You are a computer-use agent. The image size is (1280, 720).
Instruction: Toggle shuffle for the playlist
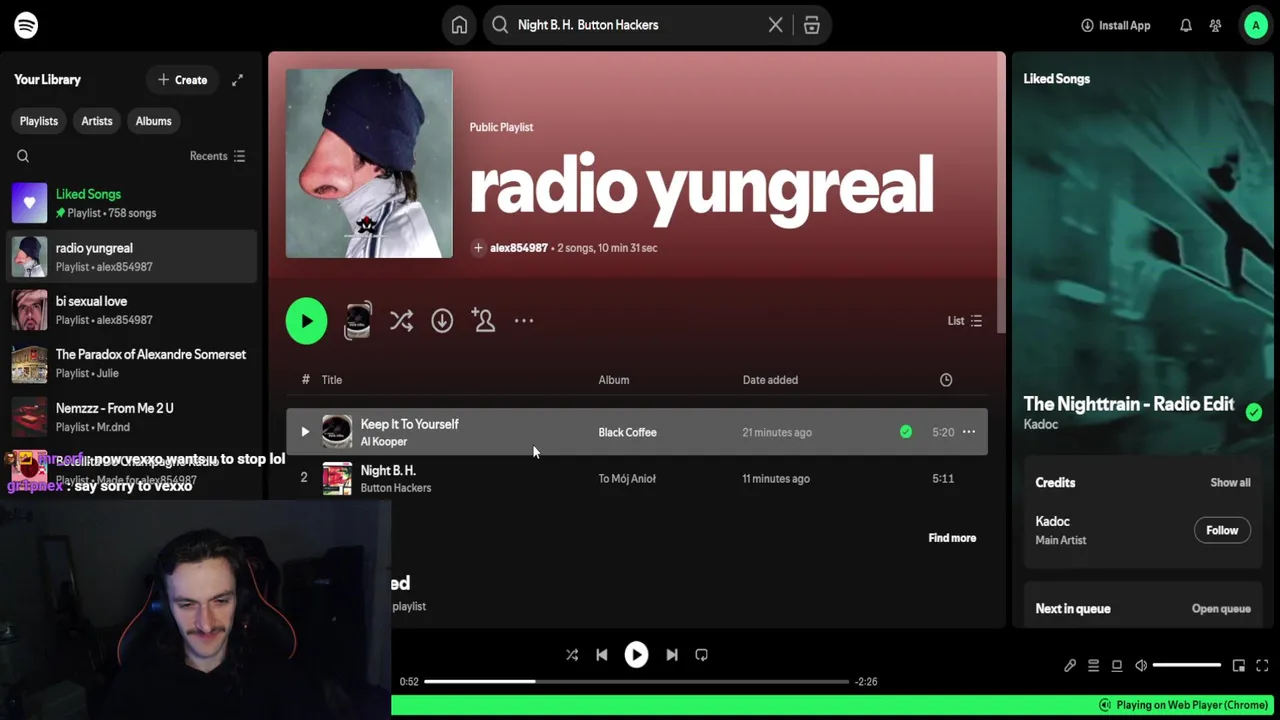[401, 321]
